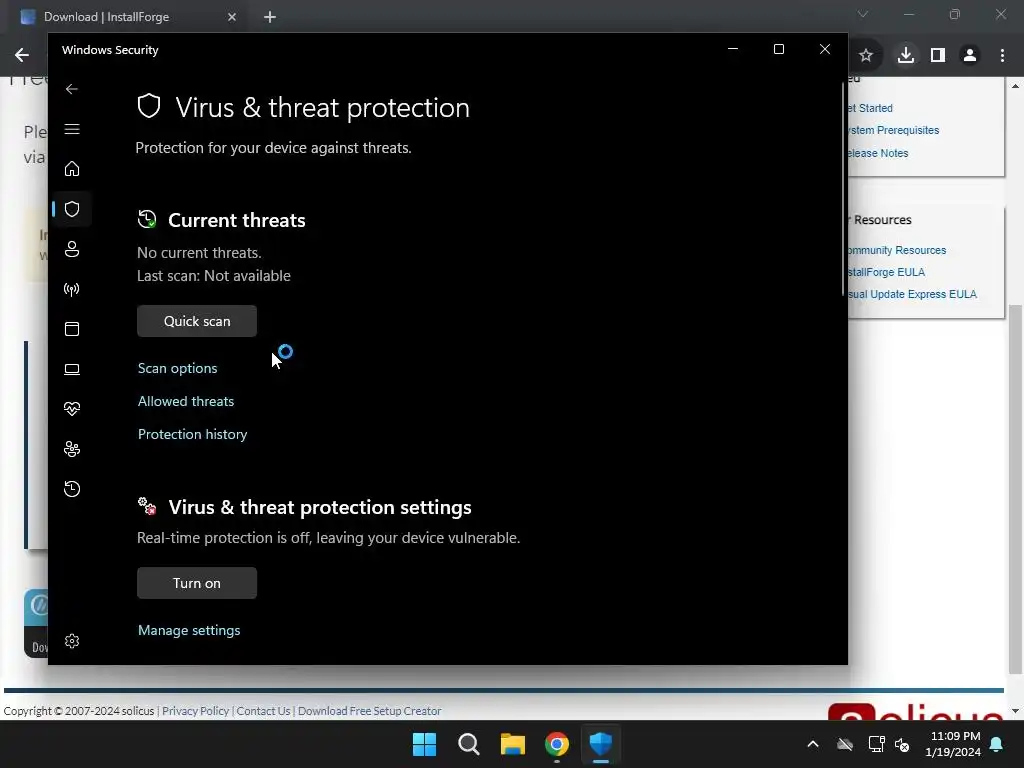
Task: Open File Explorer from taskbar
Action: pyautogui.click(x=513, y=744)
